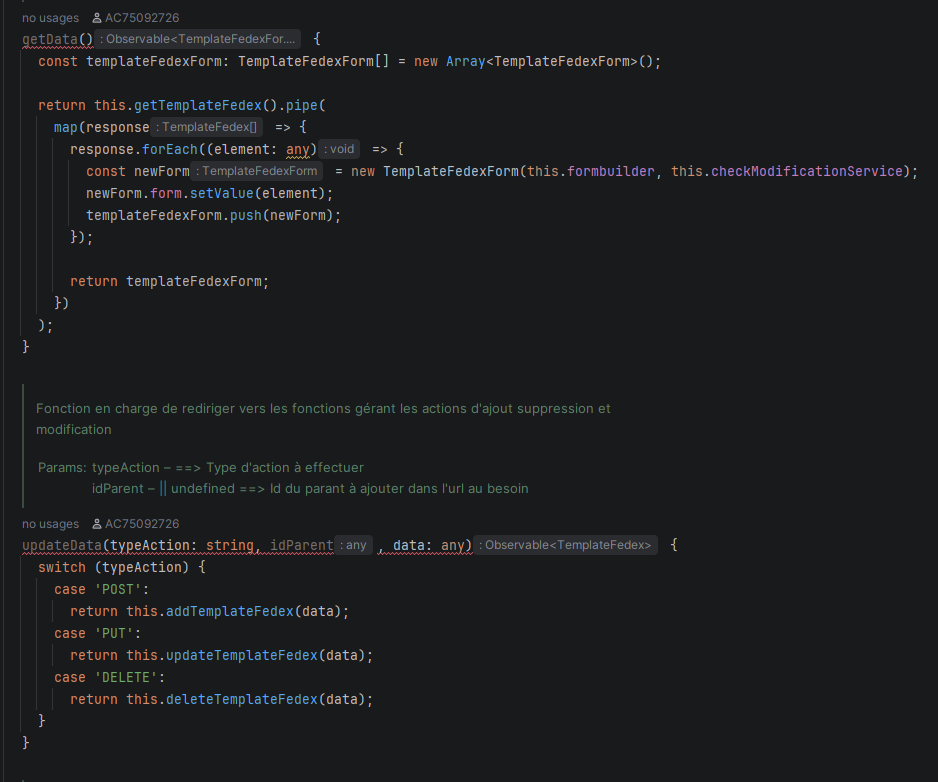Click the TemplateFedex[] inlay hint after response
The height and width of the screenshot is (782, 938).
208,127
